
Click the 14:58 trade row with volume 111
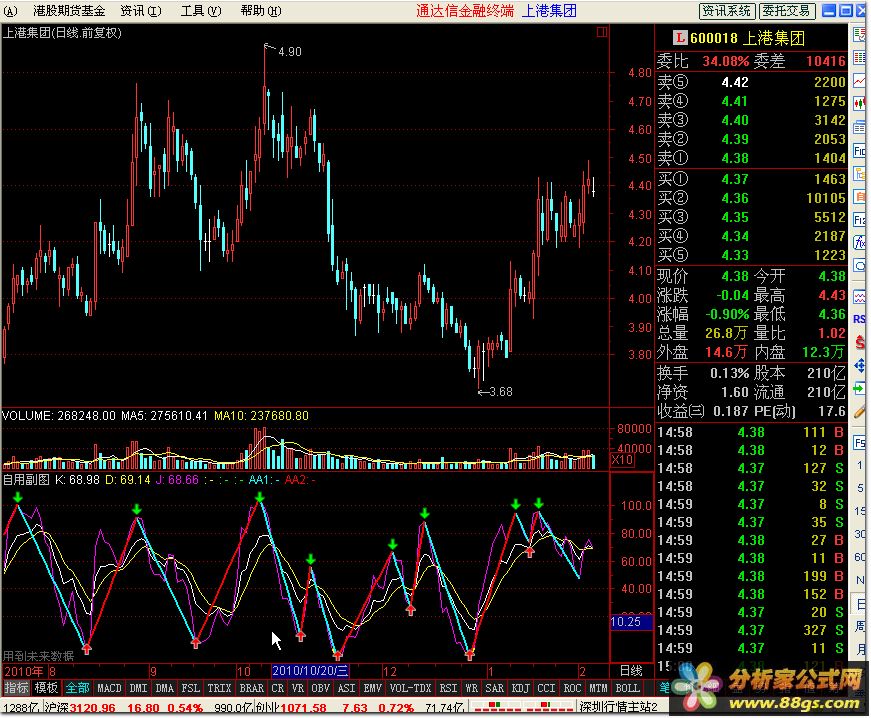coord(750,432)
